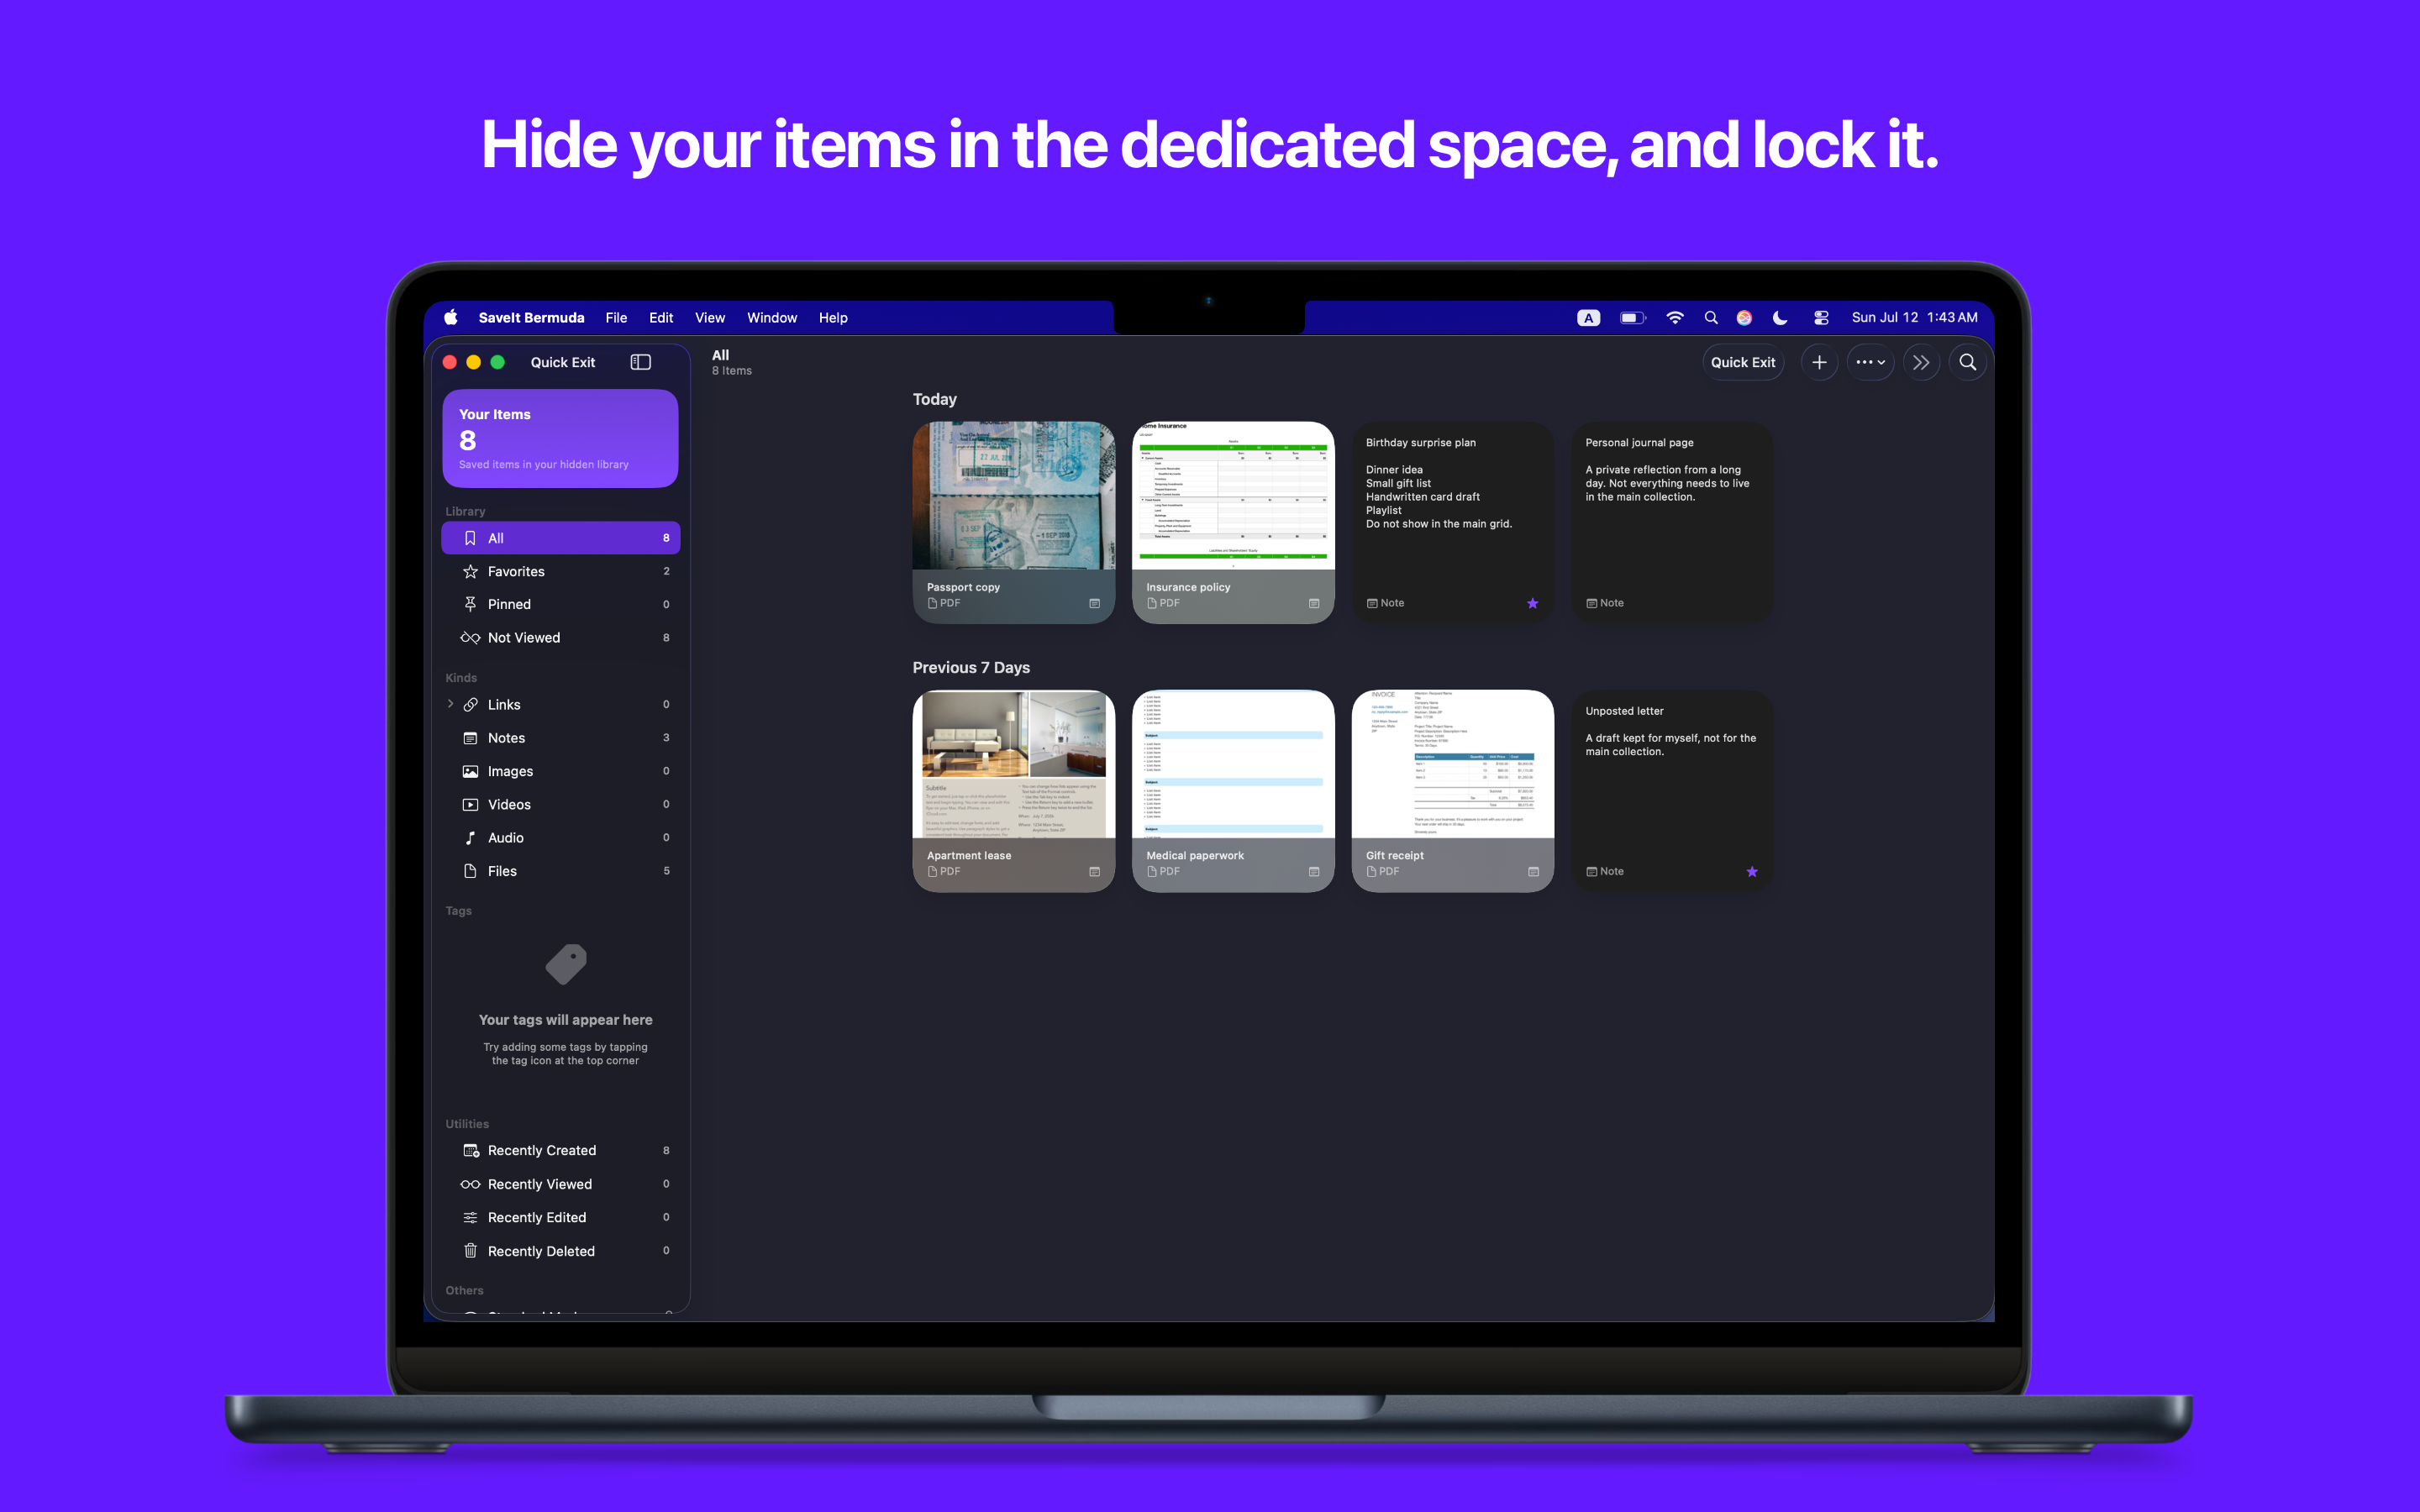Viewport: 2420px width, 1512px height.
Task: Click the note icon beside Notes
Action: pos(470,738)
